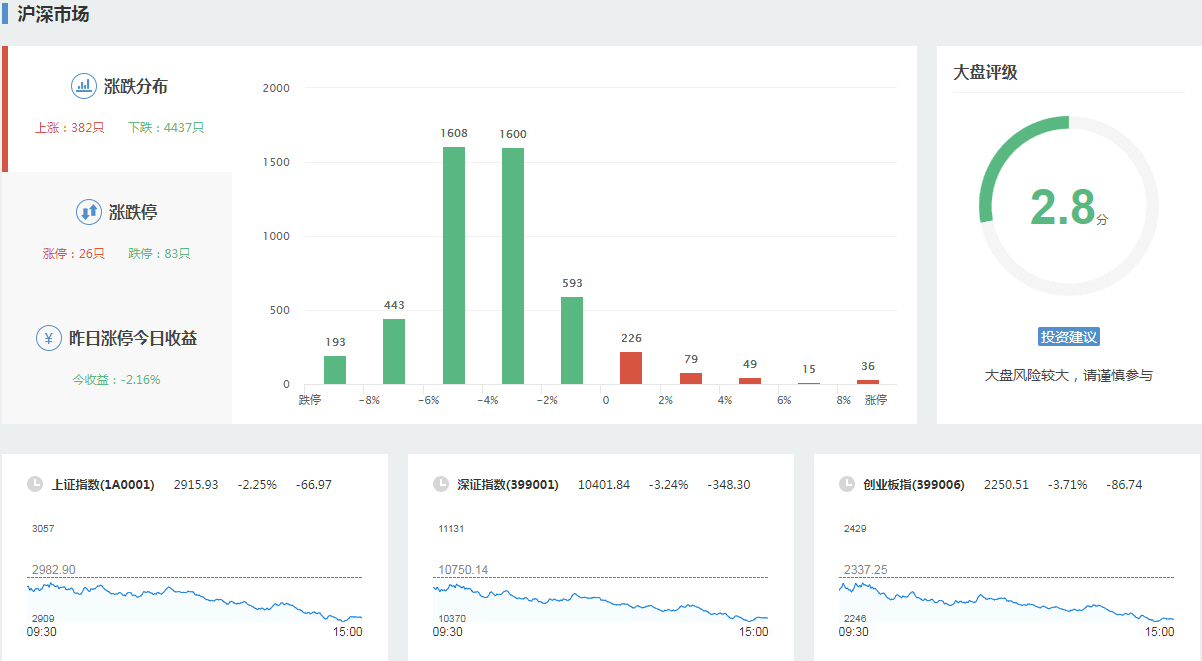Open the 创业板指(399006) link

pyautogui.click(x=914, y=485)
